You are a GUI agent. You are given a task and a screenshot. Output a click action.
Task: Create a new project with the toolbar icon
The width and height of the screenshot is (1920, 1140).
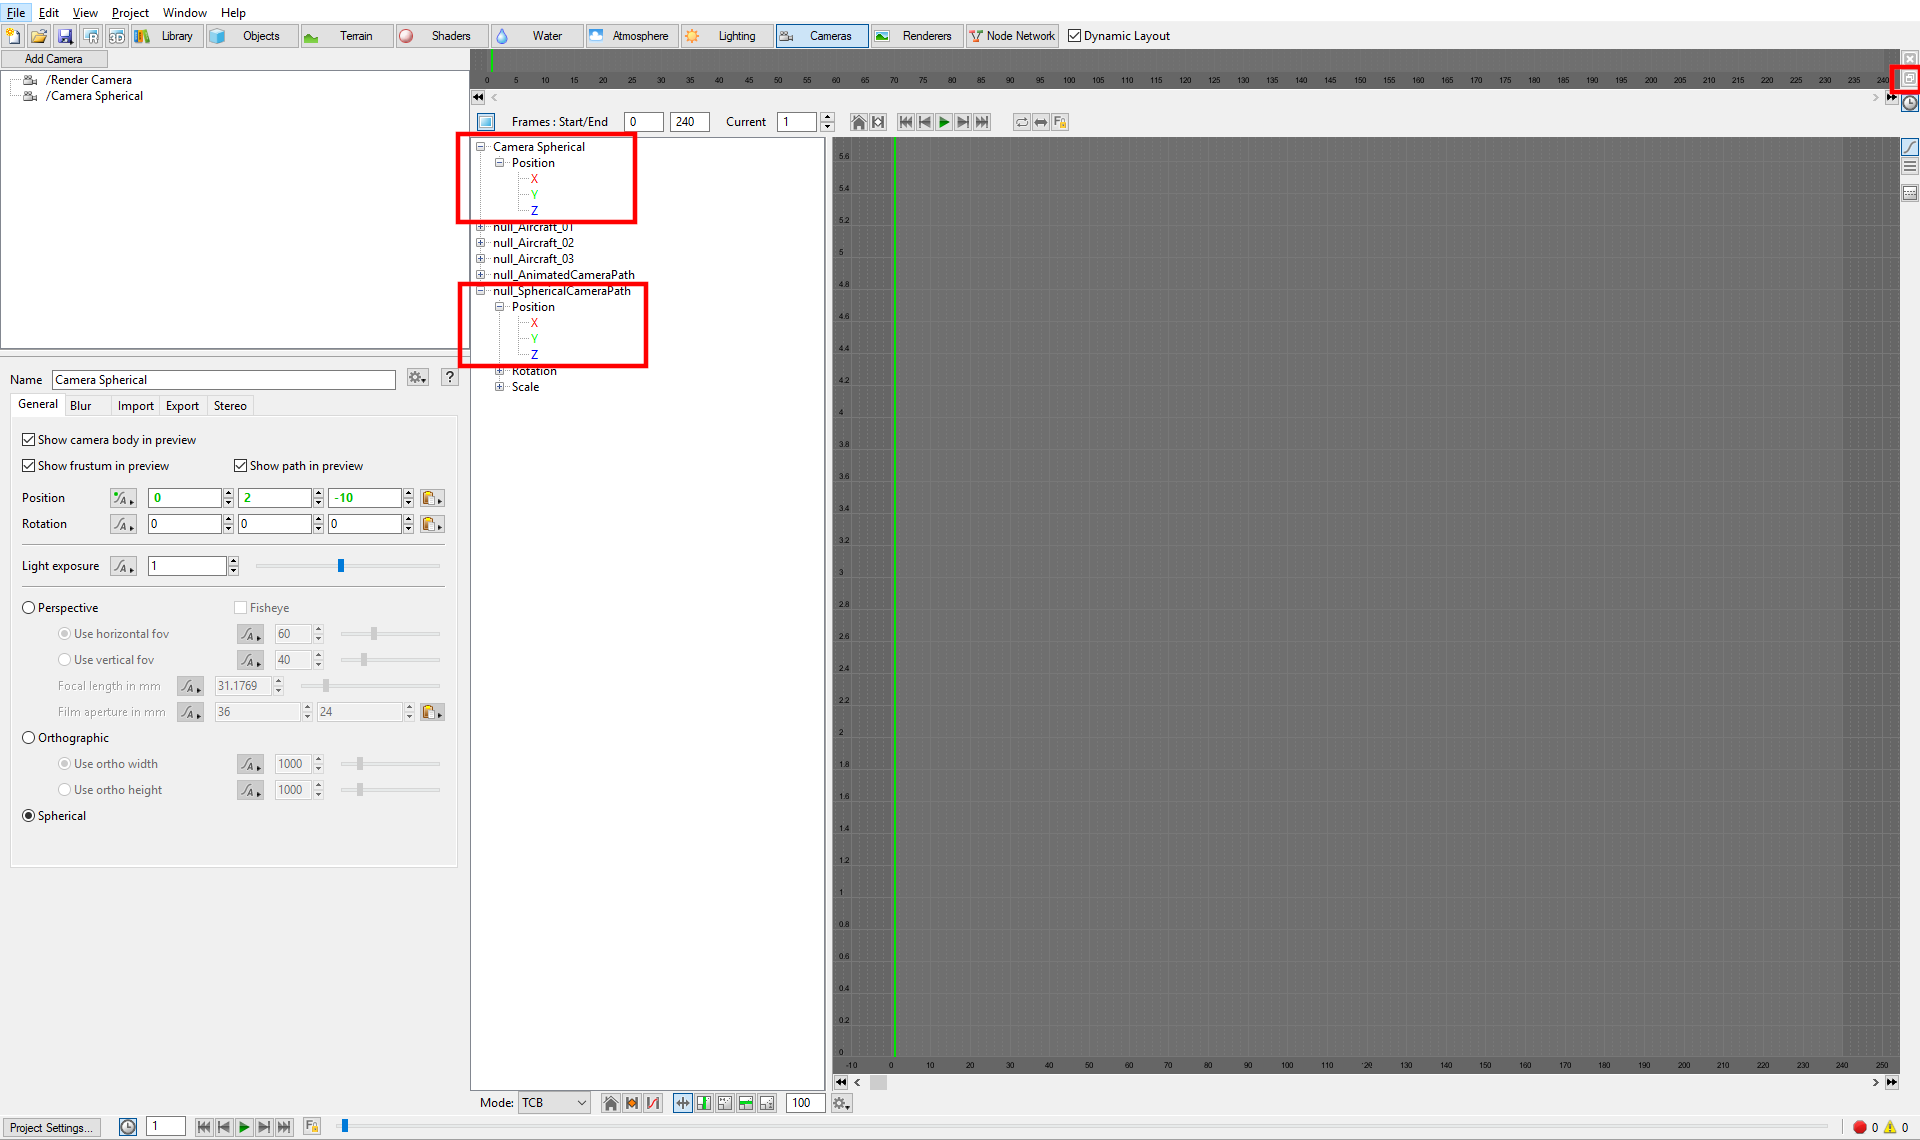pyautogui.click(x=13, y=36)
